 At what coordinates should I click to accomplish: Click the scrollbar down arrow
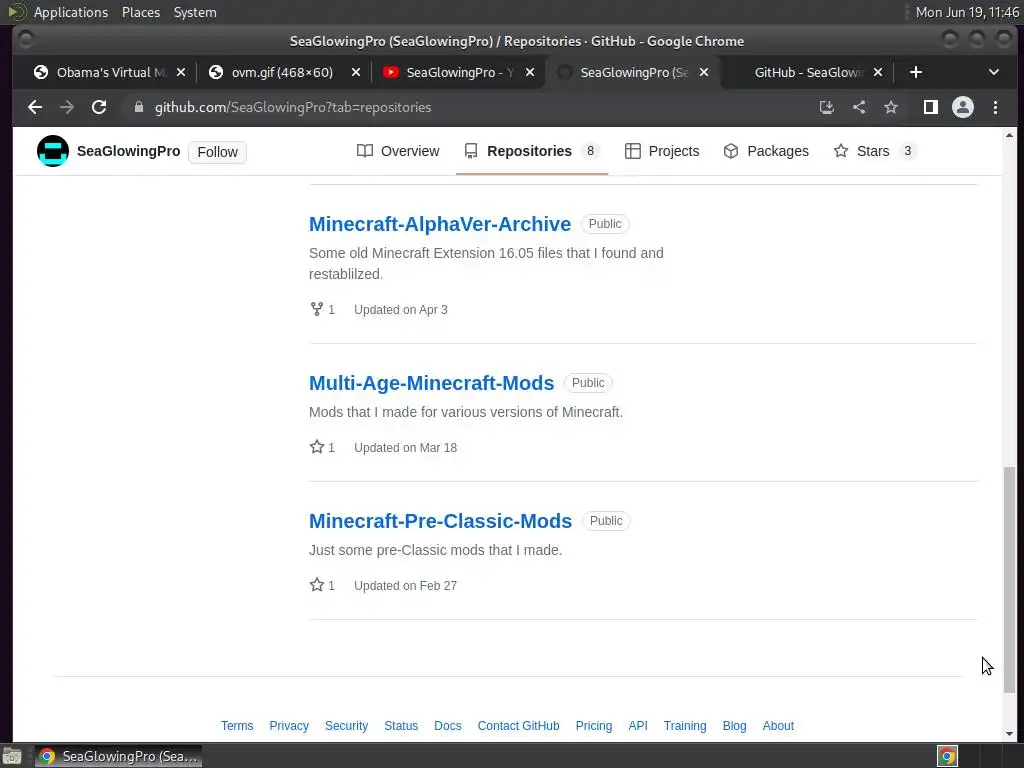(1010, 734)
